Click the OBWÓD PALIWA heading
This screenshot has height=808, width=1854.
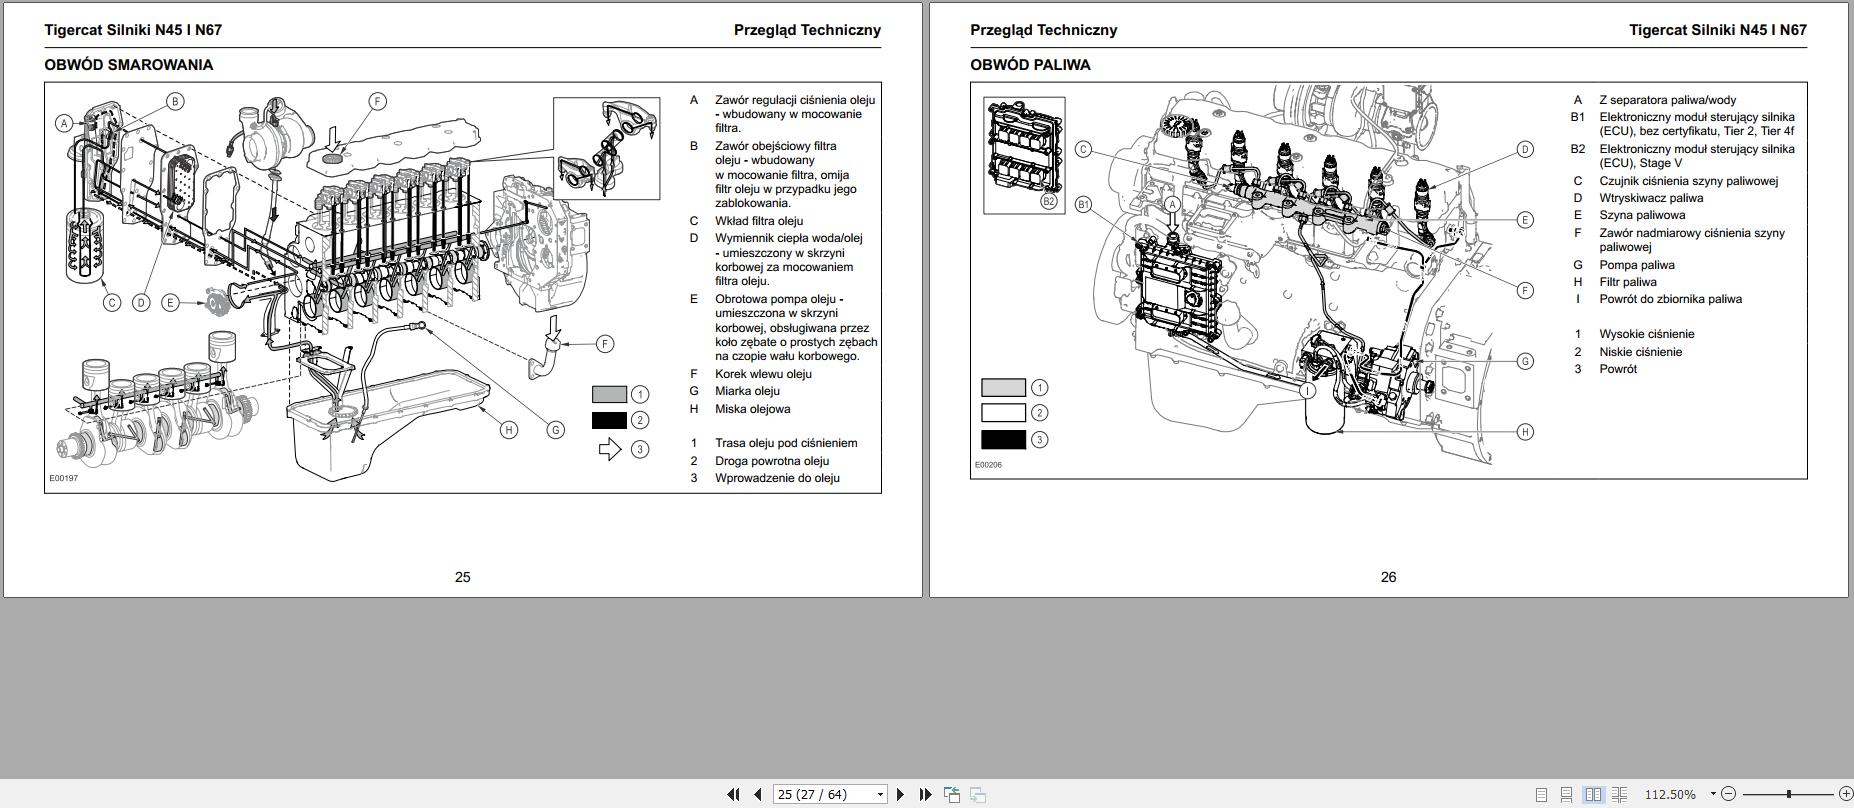coord(1030,65)
